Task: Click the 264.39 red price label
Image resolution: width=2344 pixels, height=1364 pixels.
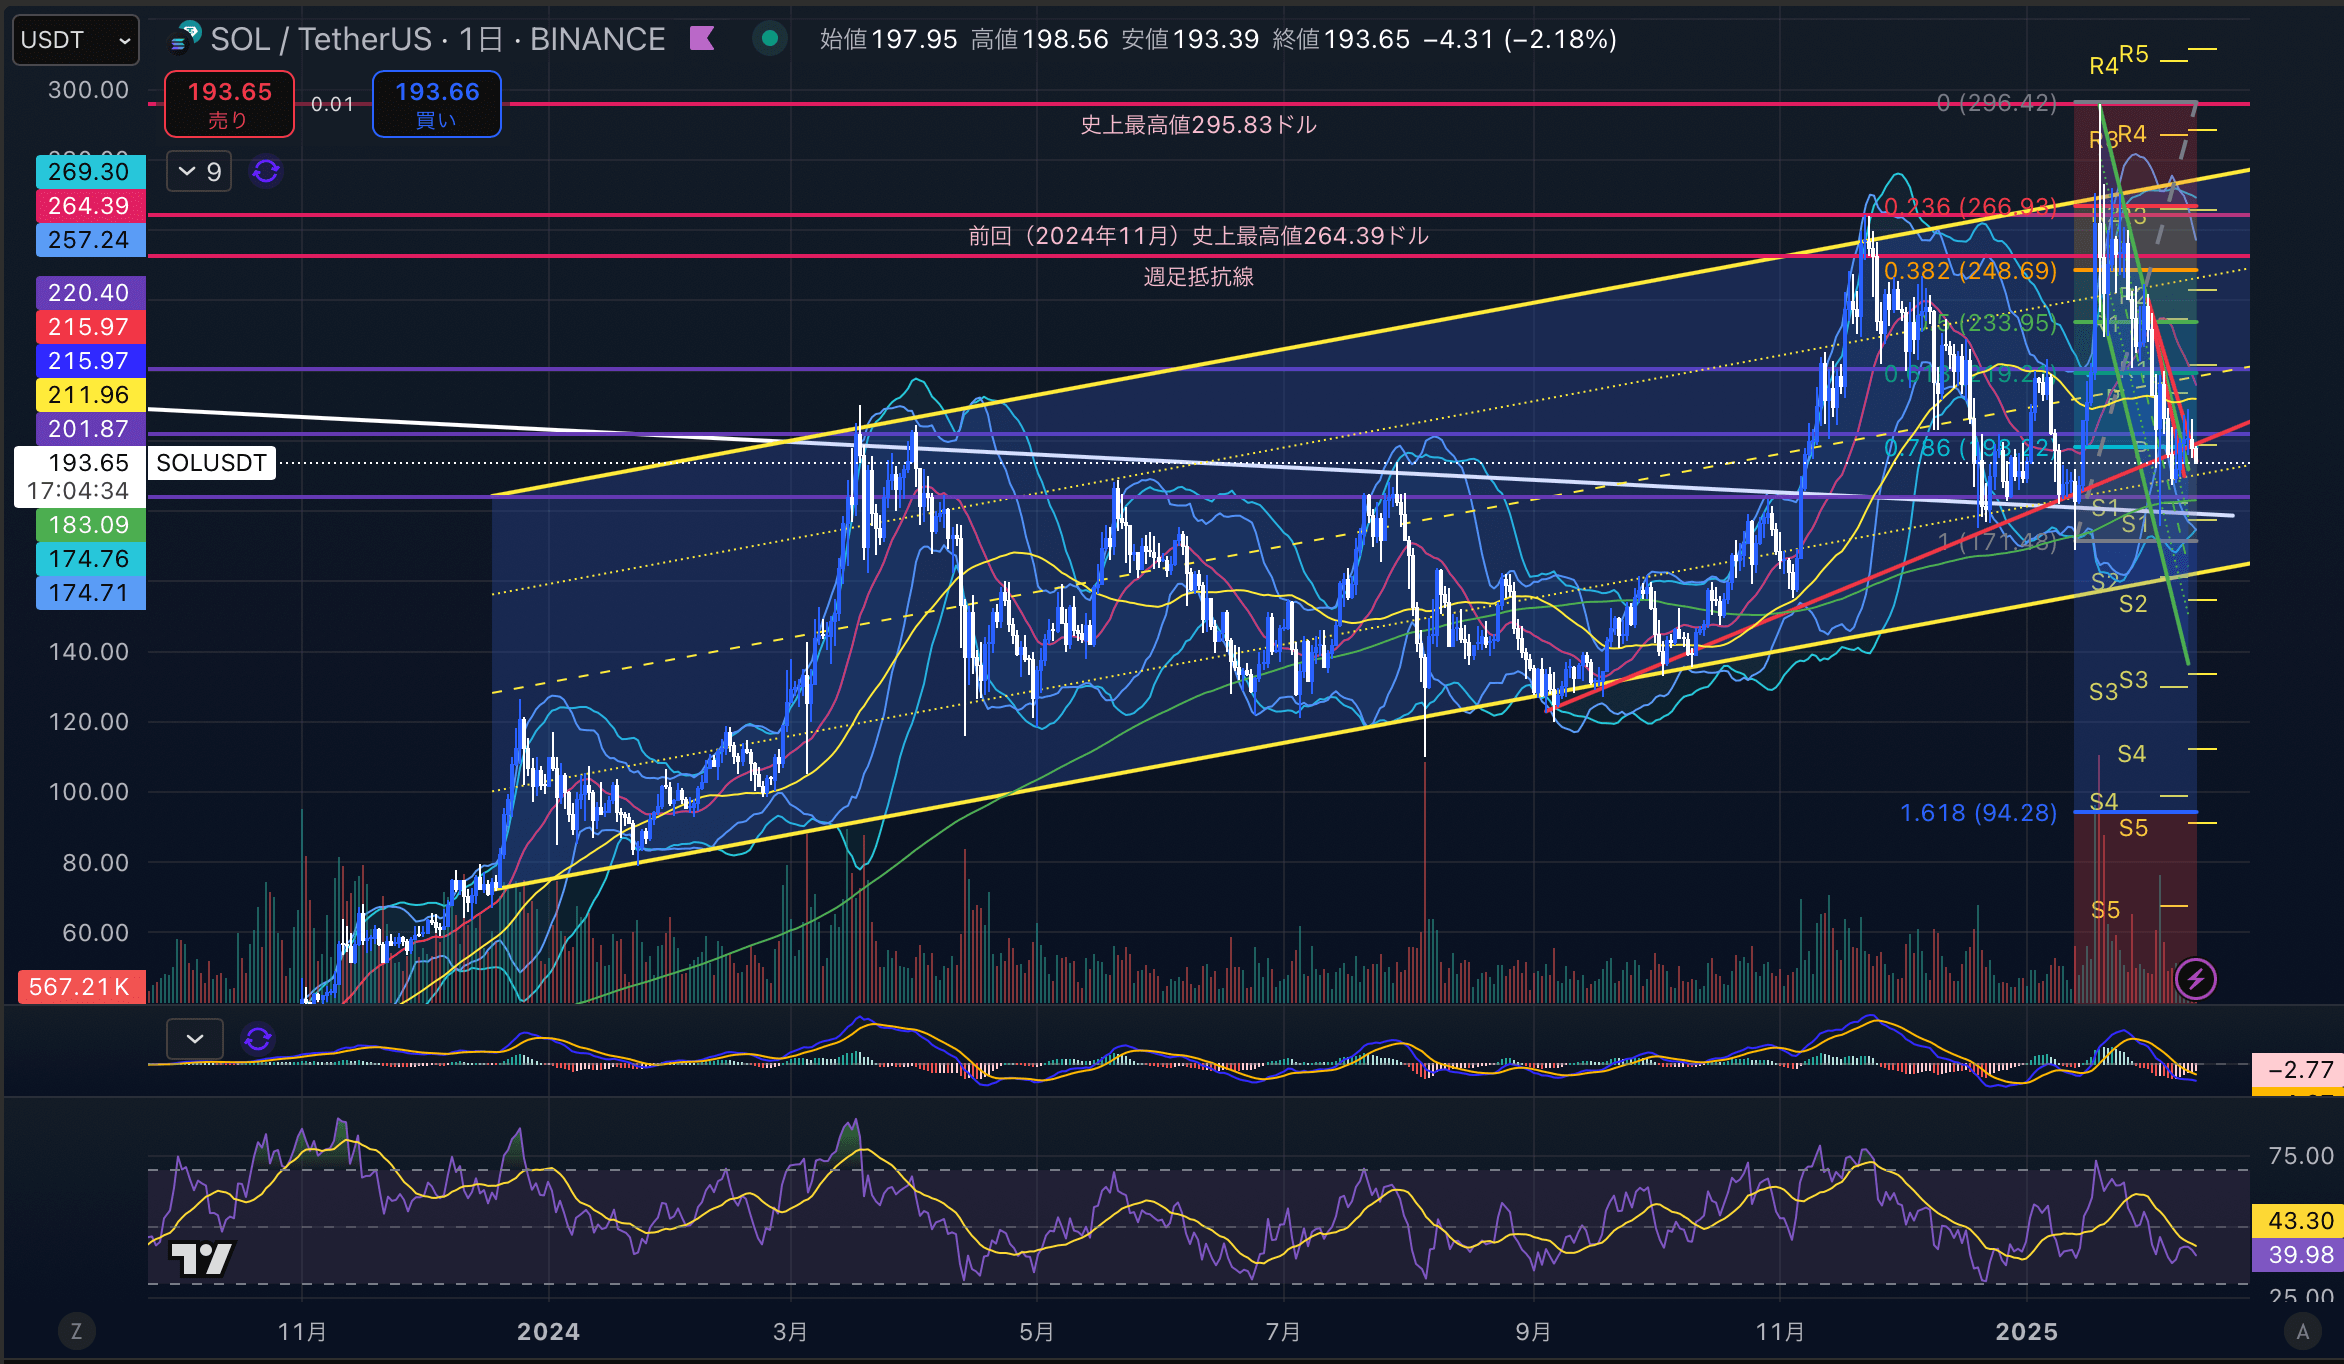Action: pos(90,206)
